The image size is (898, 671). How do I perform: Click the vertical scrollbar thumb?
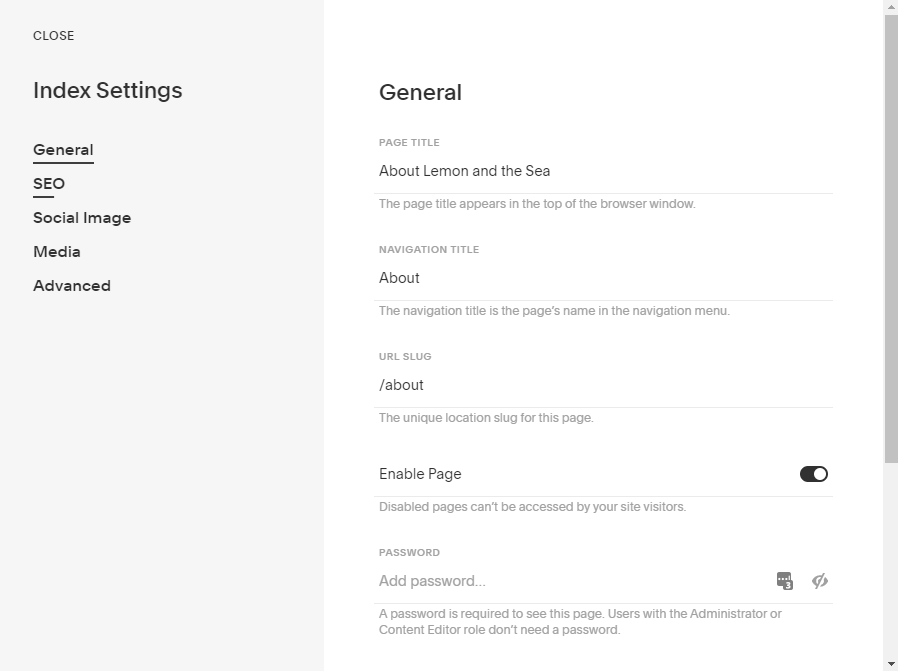click(891, 240)
